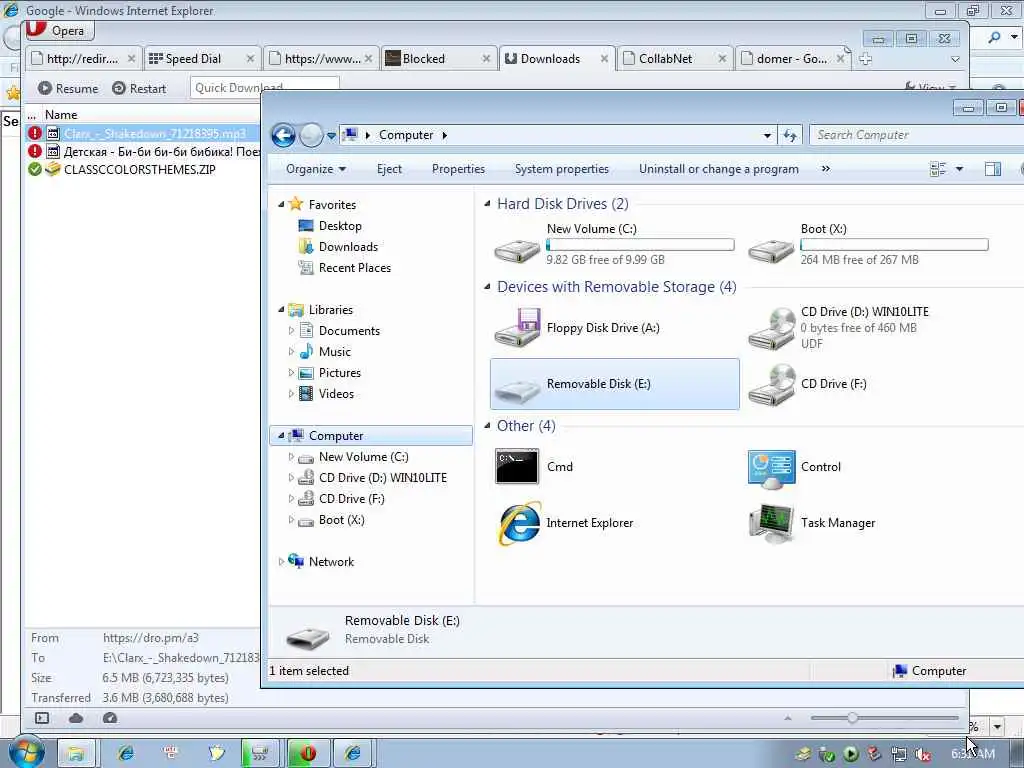1024x768 pixels.
Task: Click the muted volume tray icon
Action: 923,754
